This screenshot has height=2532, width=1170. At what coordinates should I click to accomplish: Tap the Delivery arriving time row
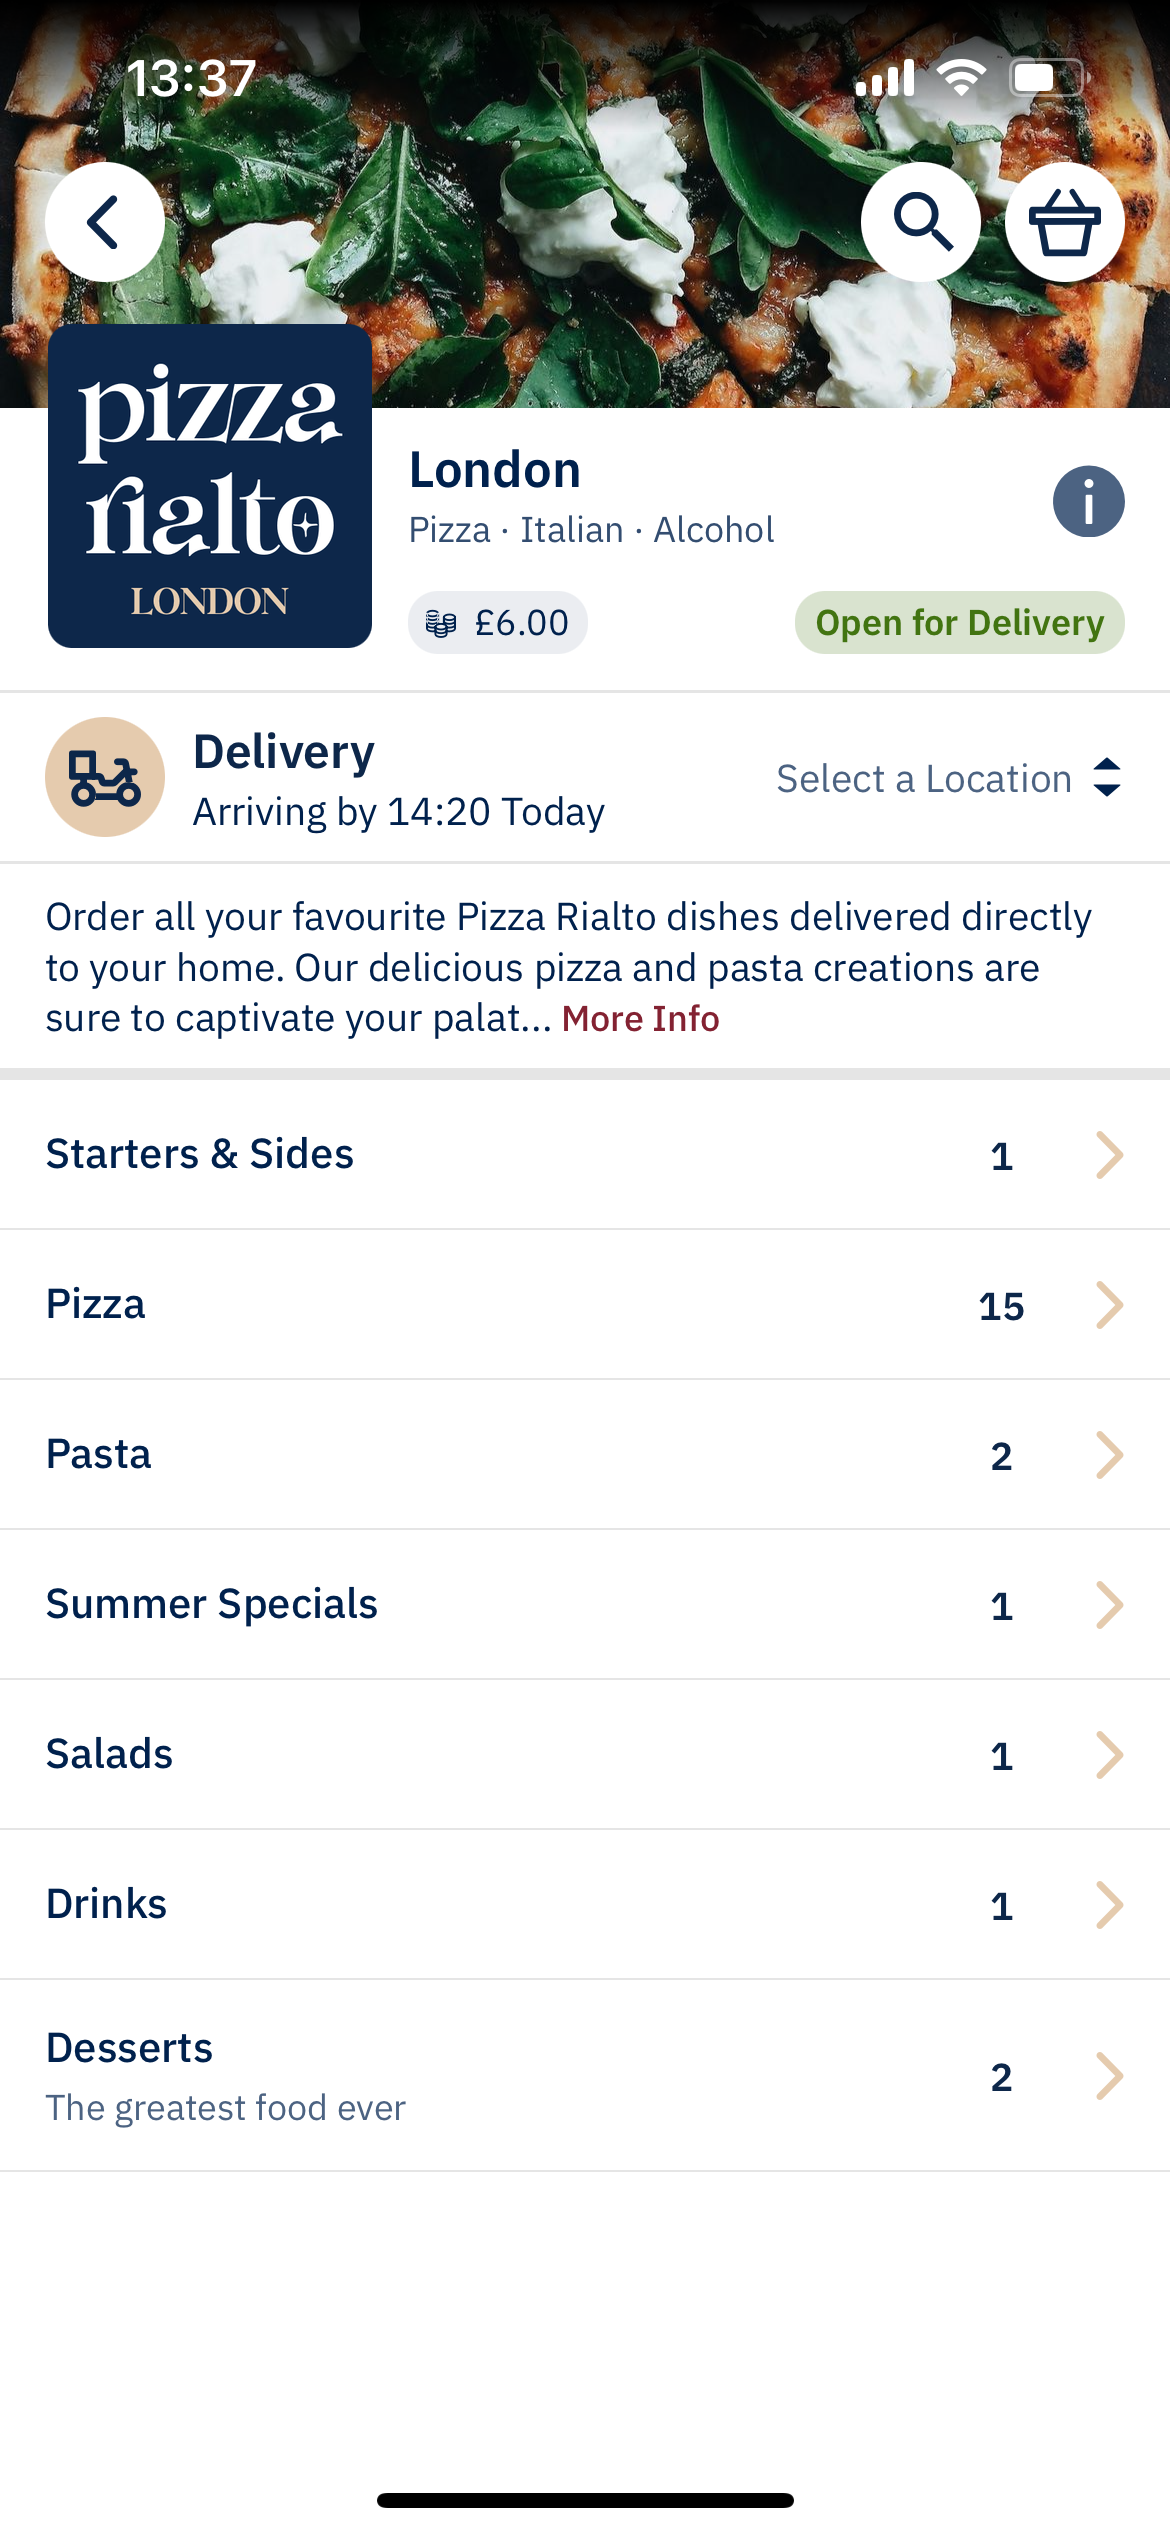tap(398, 780)
